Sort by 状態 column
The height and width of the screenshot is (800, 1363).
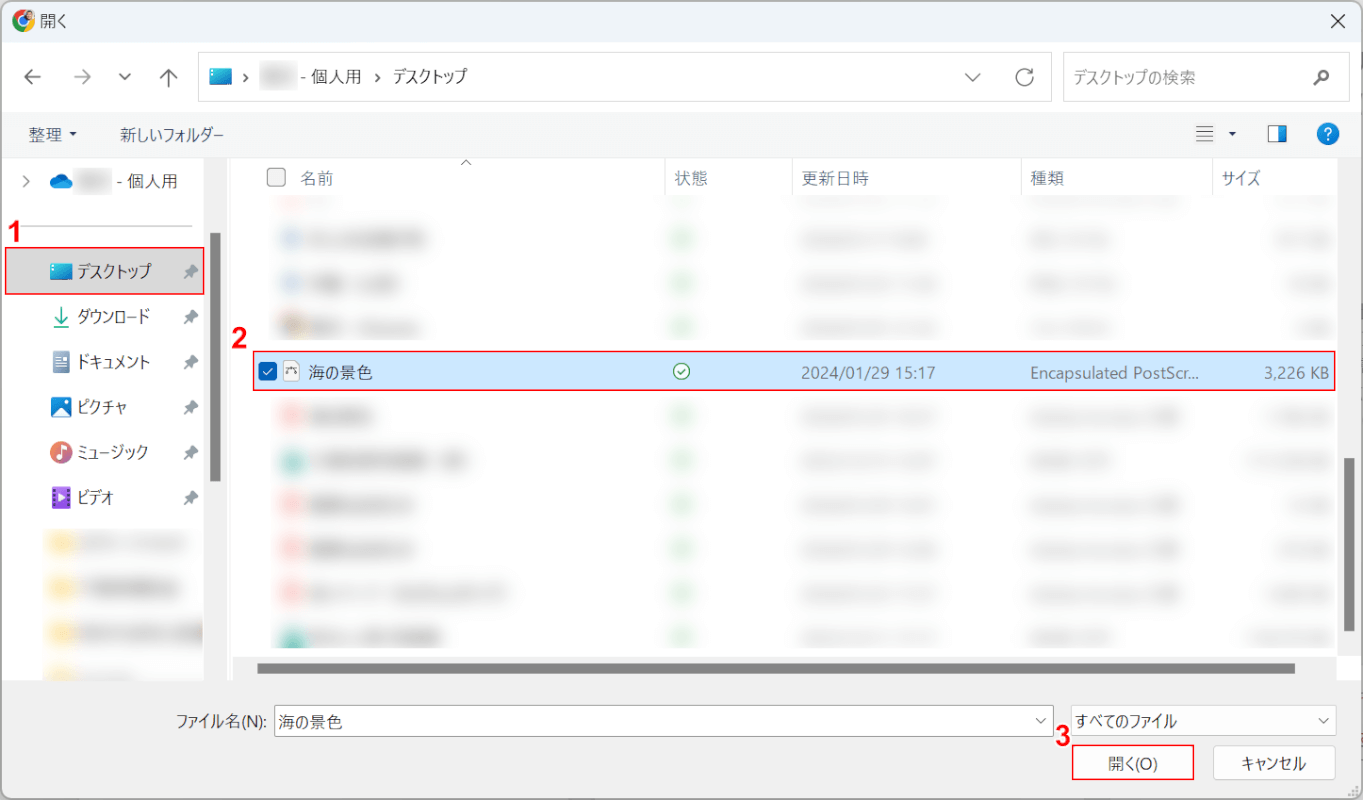coord(691,178)
